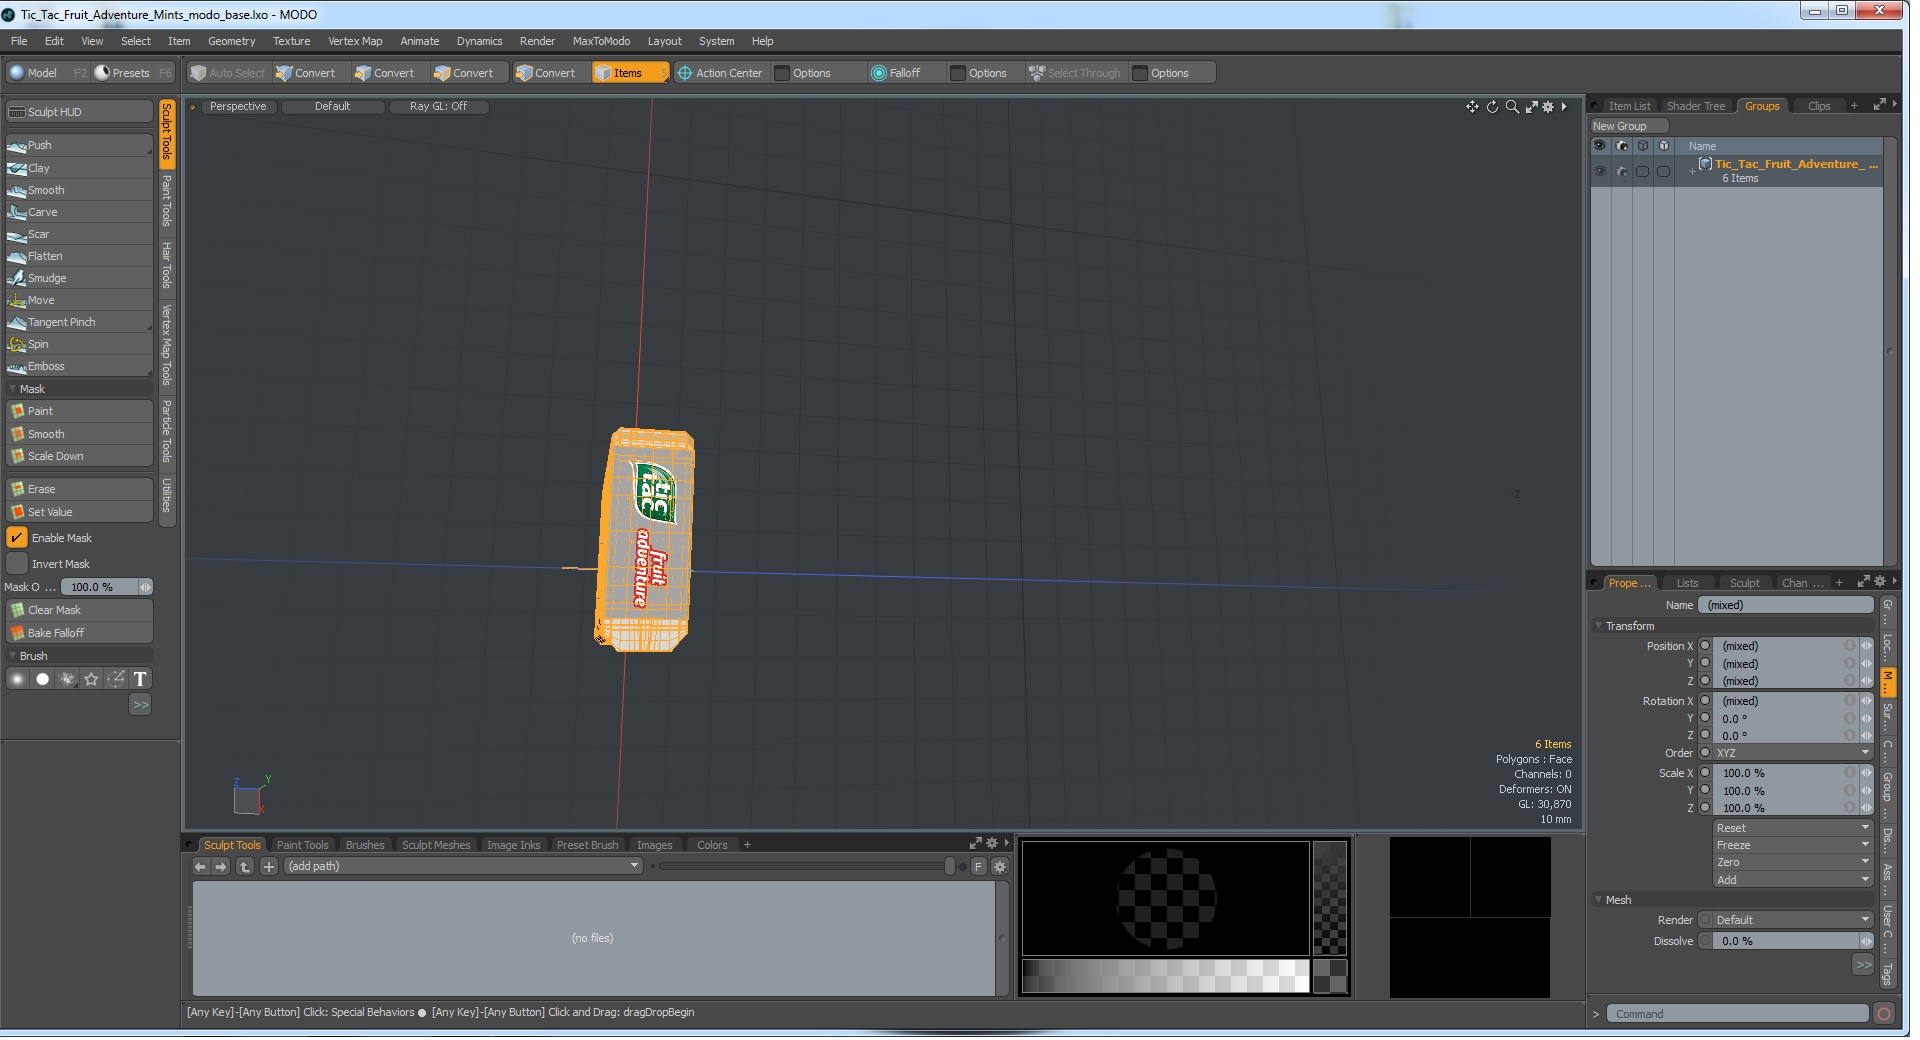Select the Tangent Pinch tool
Viewport: 1920px width, 1040px height.
coord(79,323)
